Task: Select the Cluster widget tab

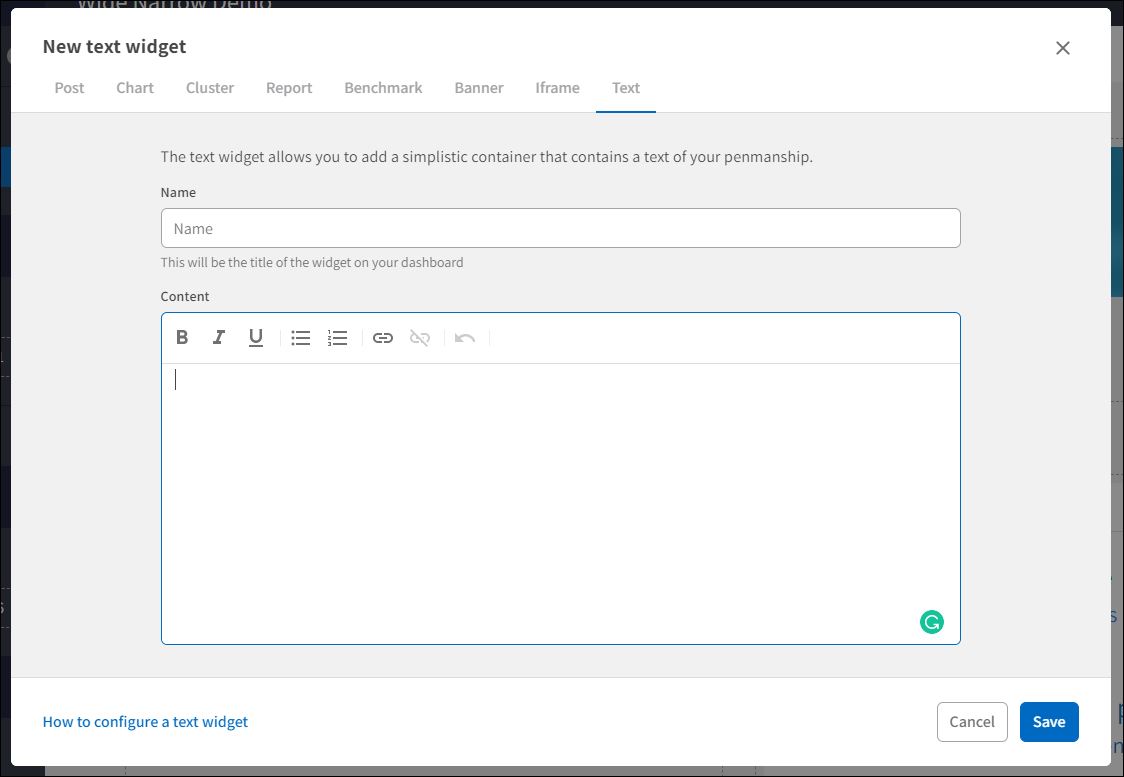Action: pyautogui.click(x=209, y=88)
